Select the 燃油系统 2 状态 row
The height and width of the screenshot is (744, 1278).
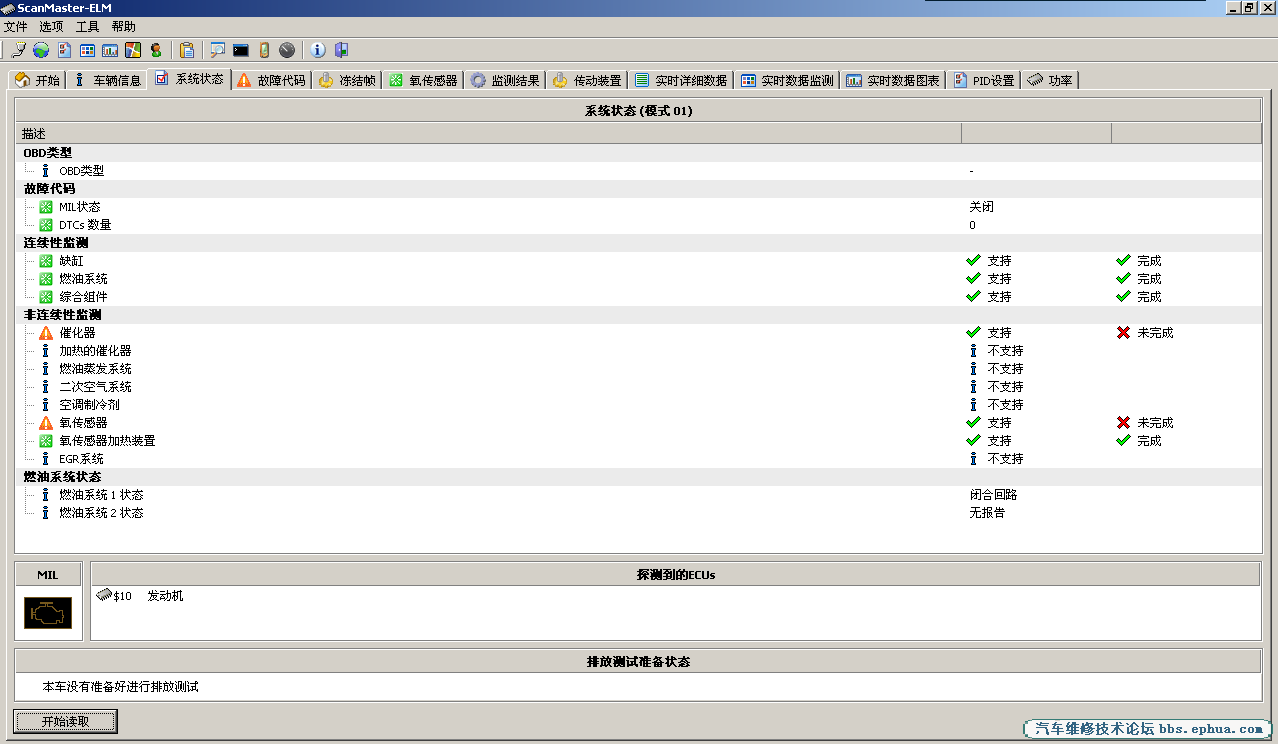[639, 513]
